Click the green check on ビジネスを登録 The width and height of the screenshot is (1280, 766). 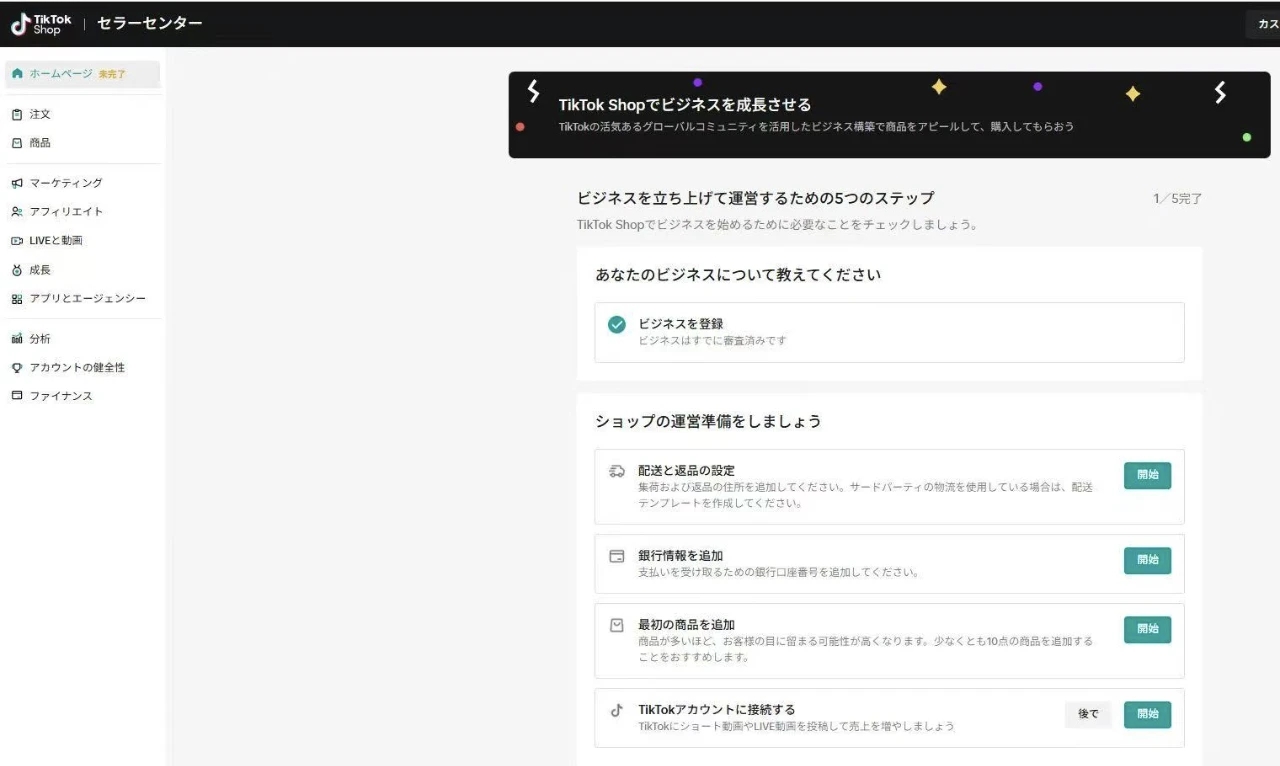(617, 325)
